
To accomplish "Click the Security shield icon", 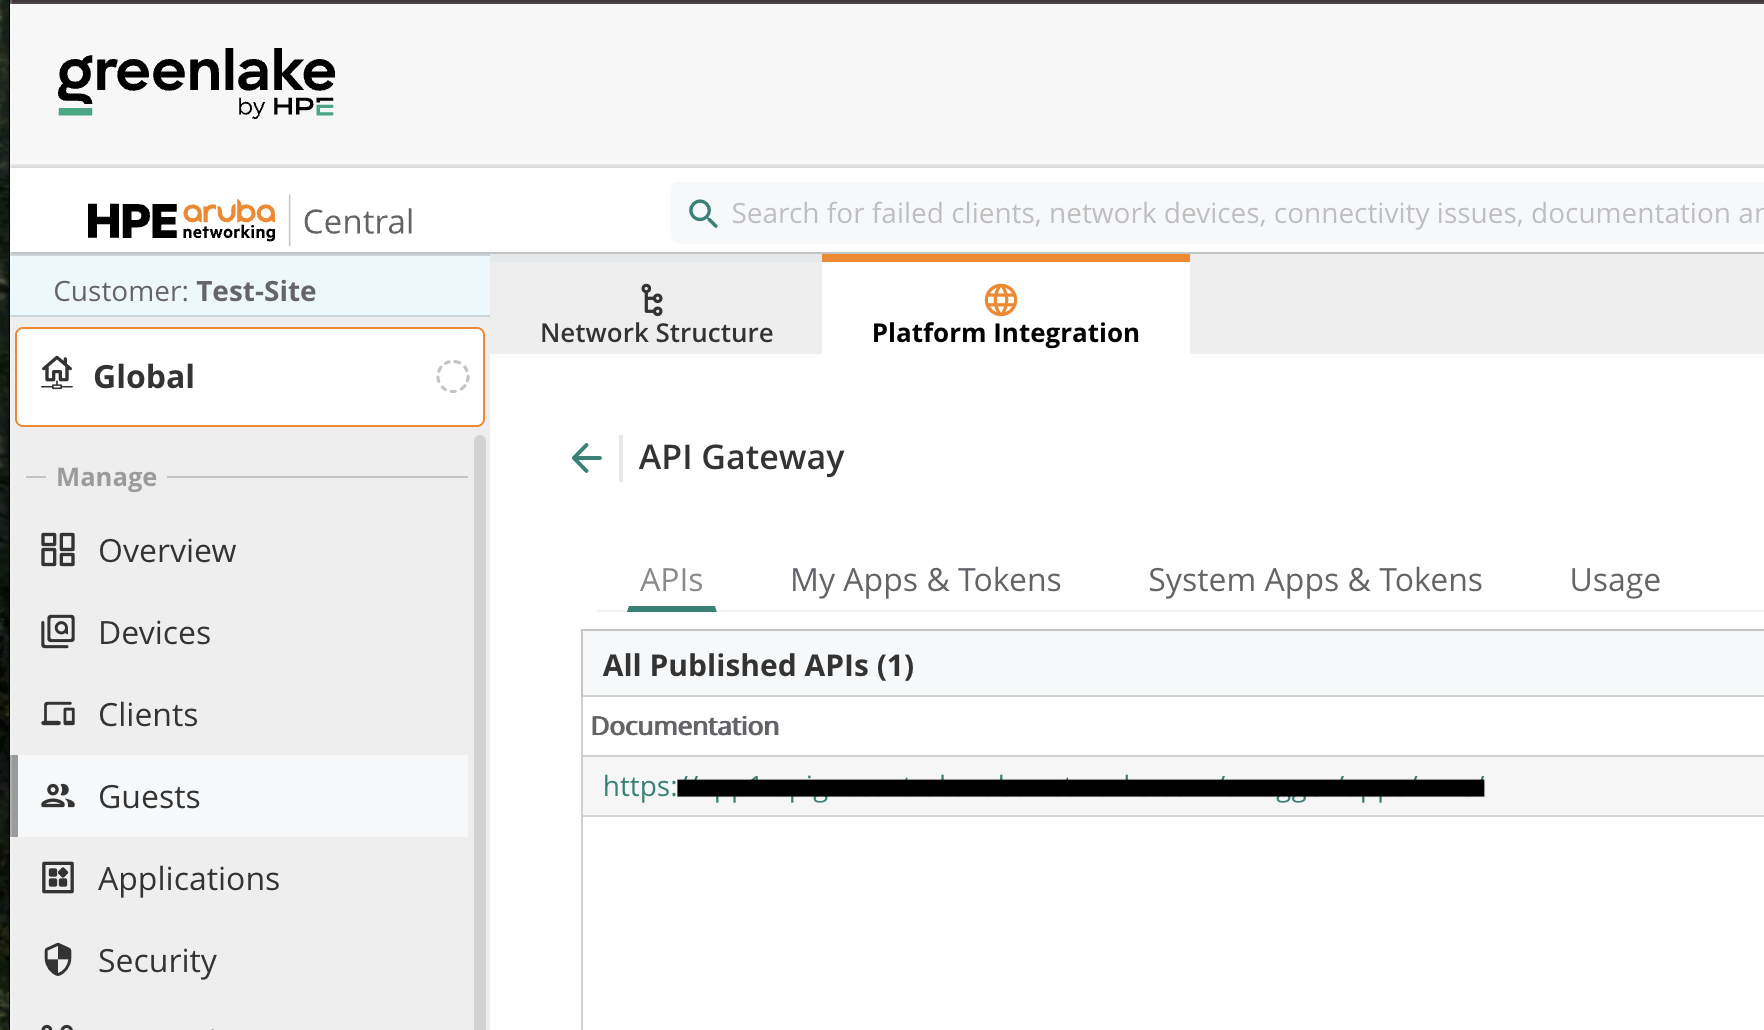I will [58, 960].
